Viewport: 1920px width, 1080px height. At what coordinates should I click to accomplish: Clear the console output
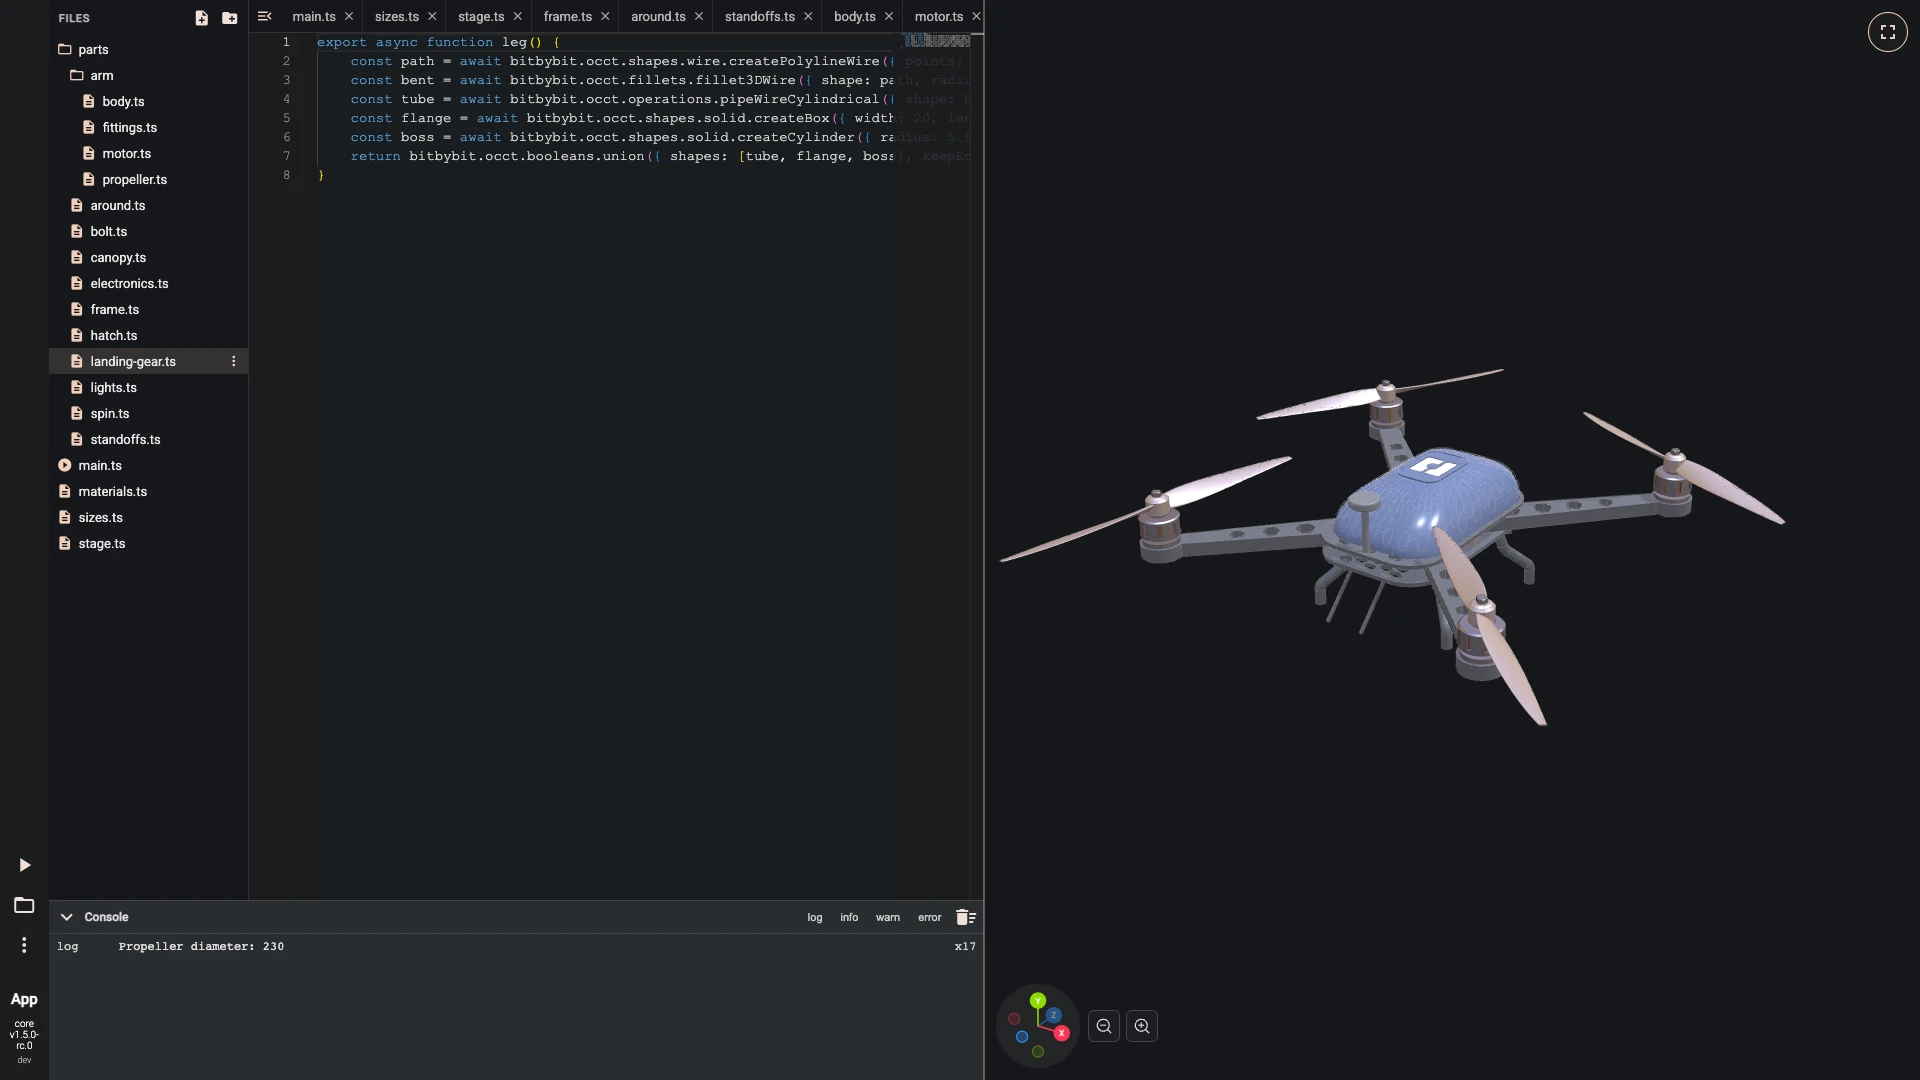[x=965, y=917]
